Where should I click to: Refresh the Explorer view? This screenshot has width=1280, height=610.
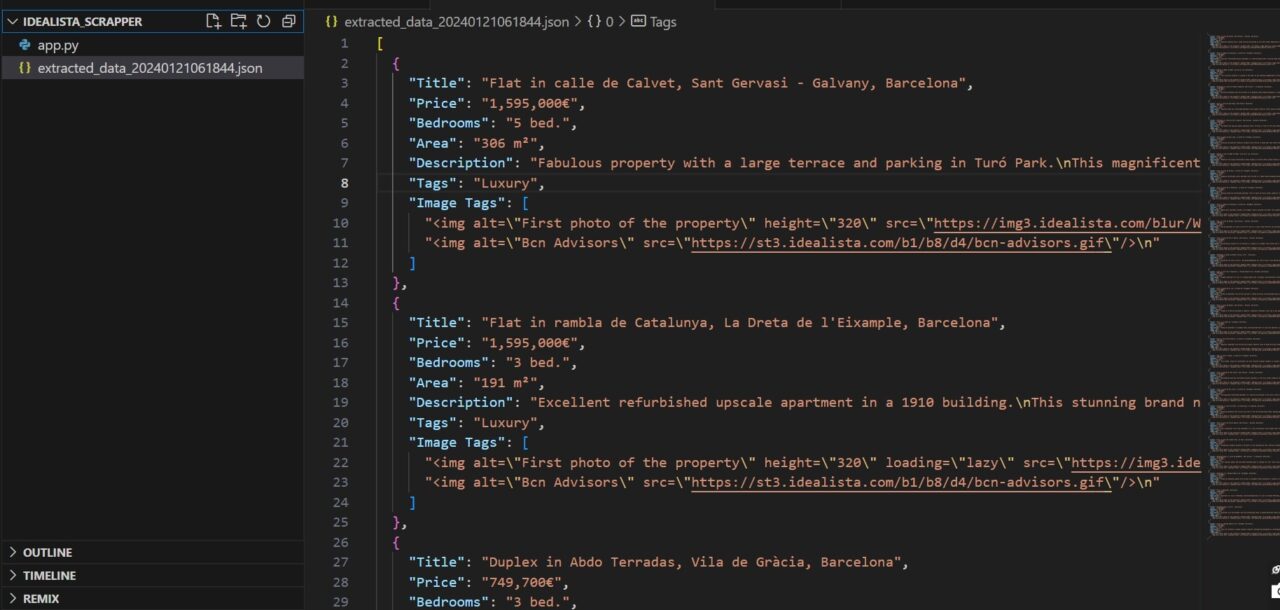263,21
